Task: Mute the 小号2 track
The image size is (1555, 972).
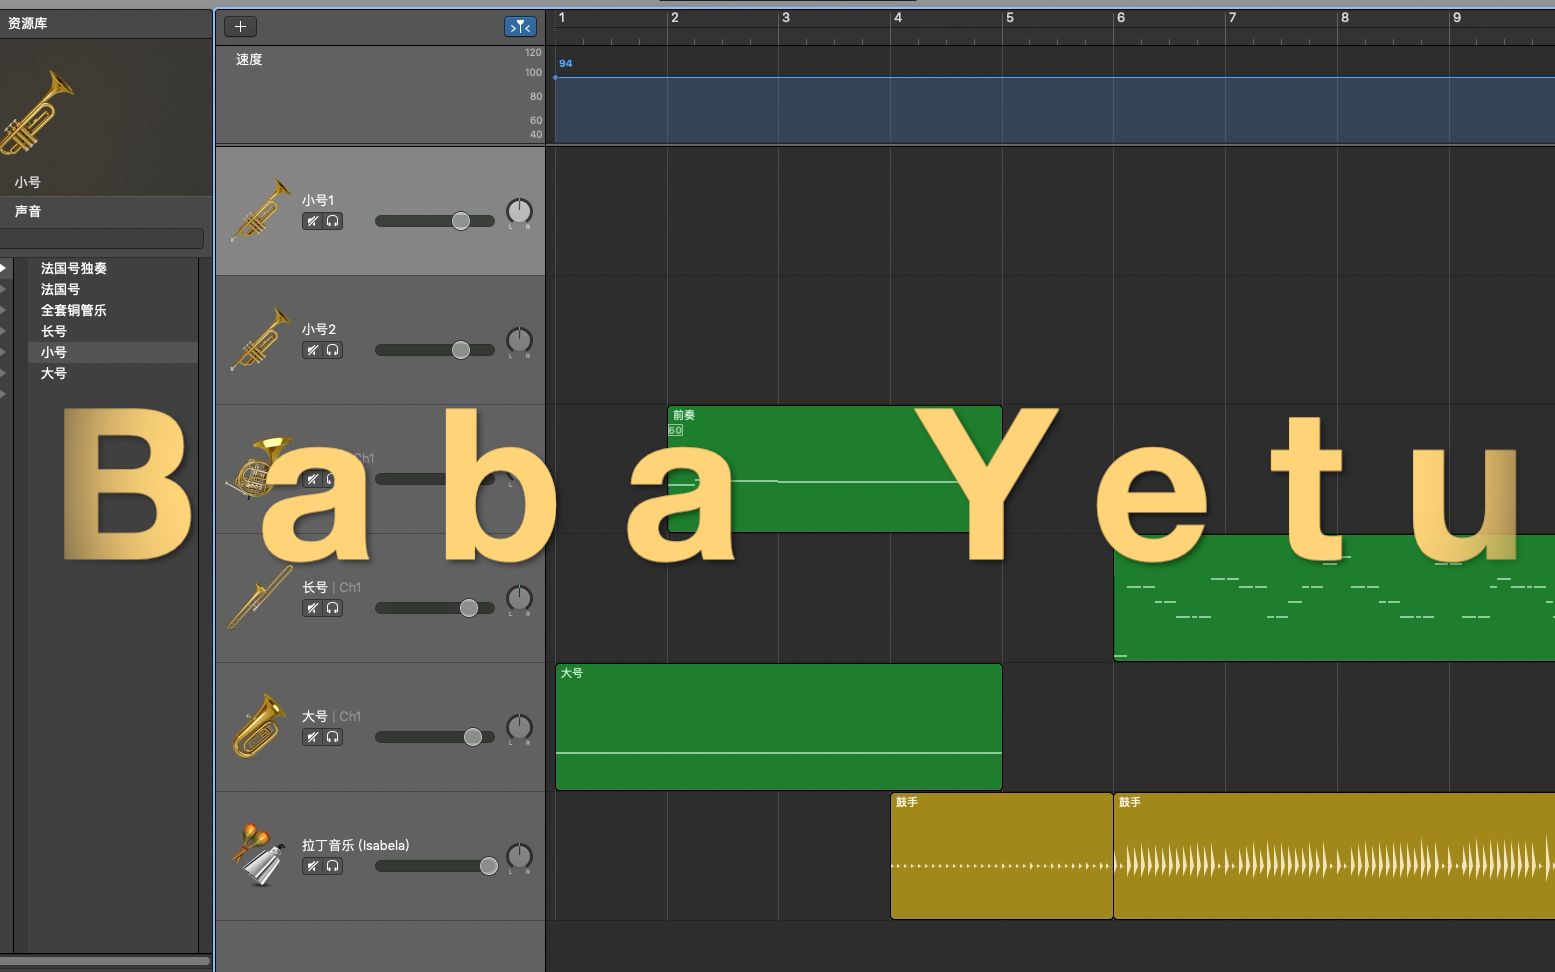Action: tap(313, 350)
